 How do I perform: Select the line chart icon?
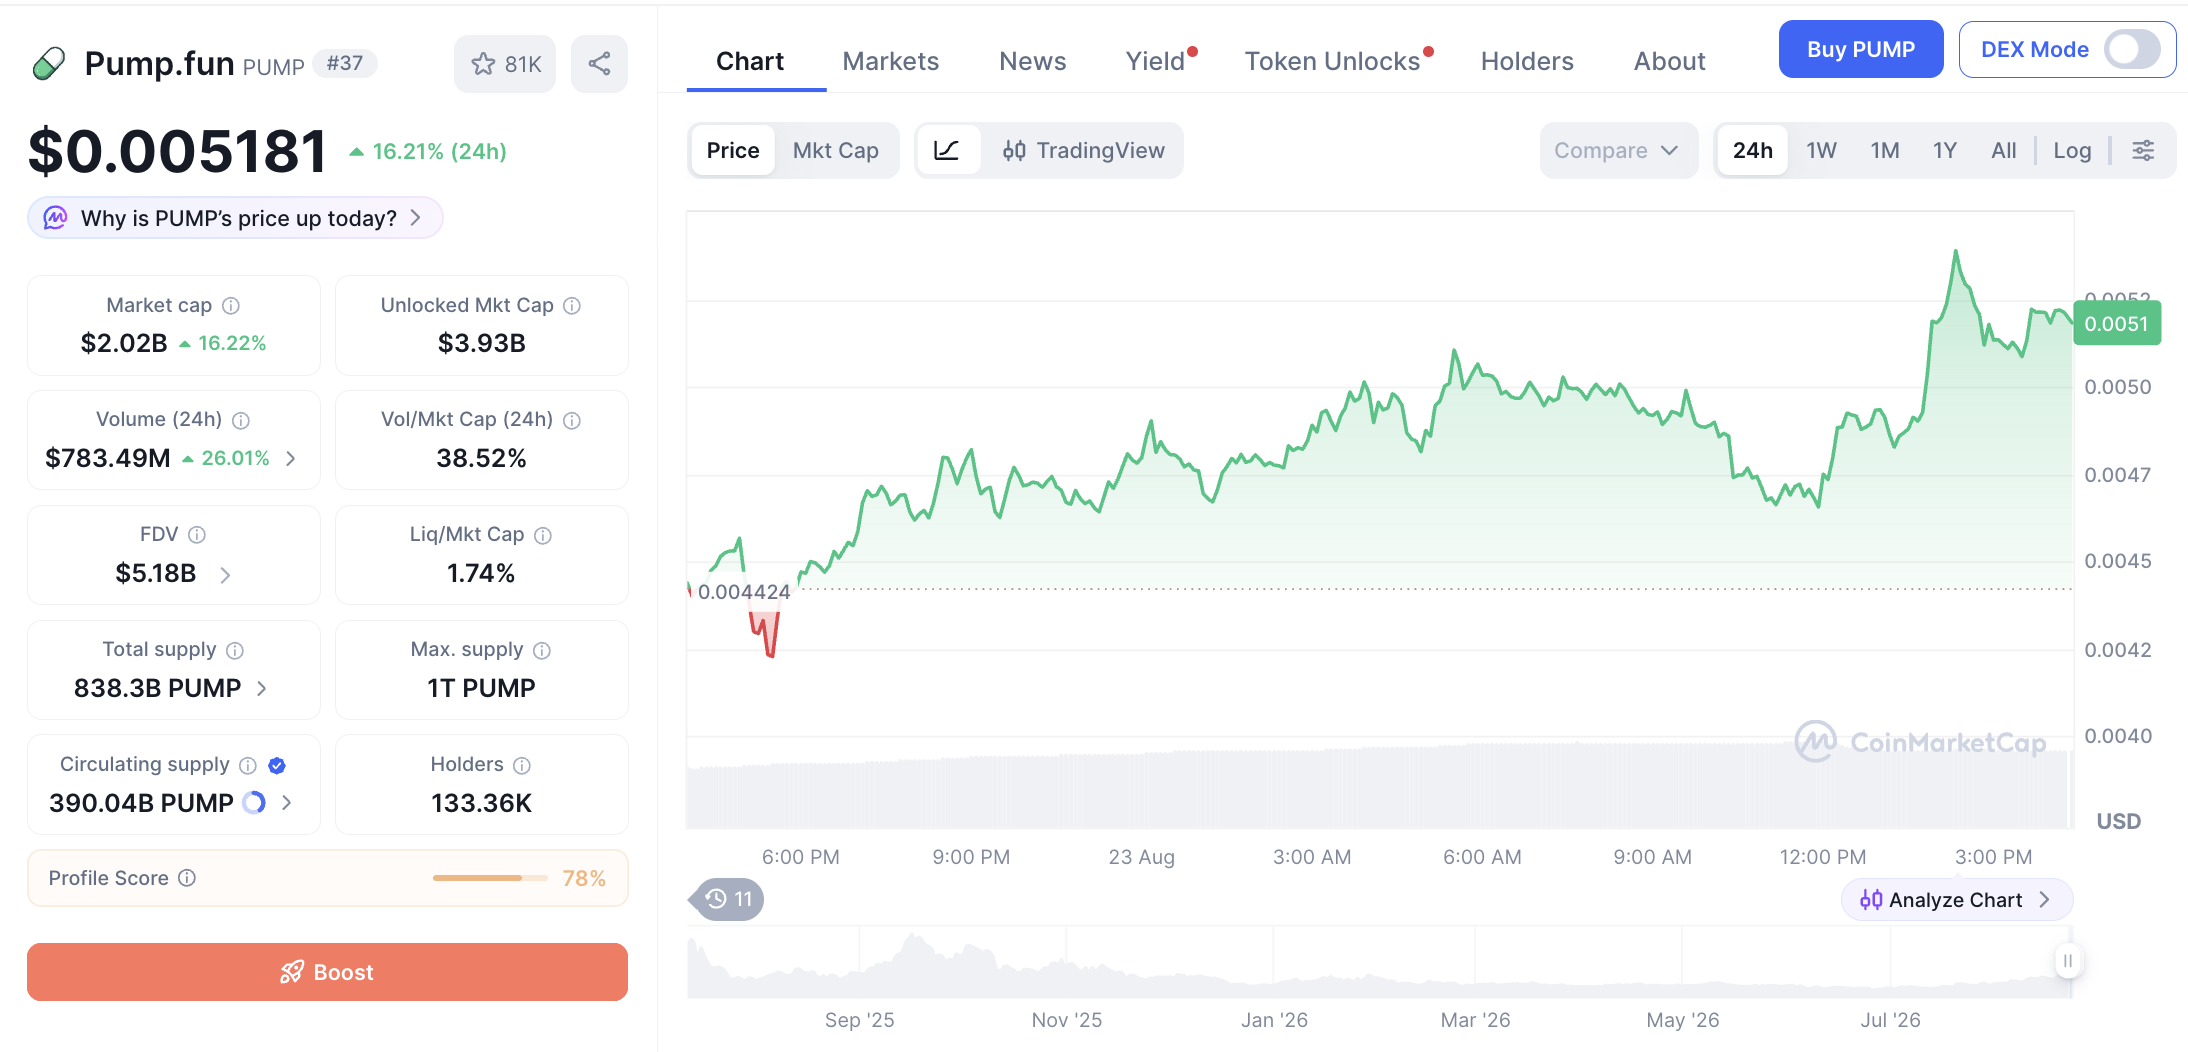coord(947,150)
